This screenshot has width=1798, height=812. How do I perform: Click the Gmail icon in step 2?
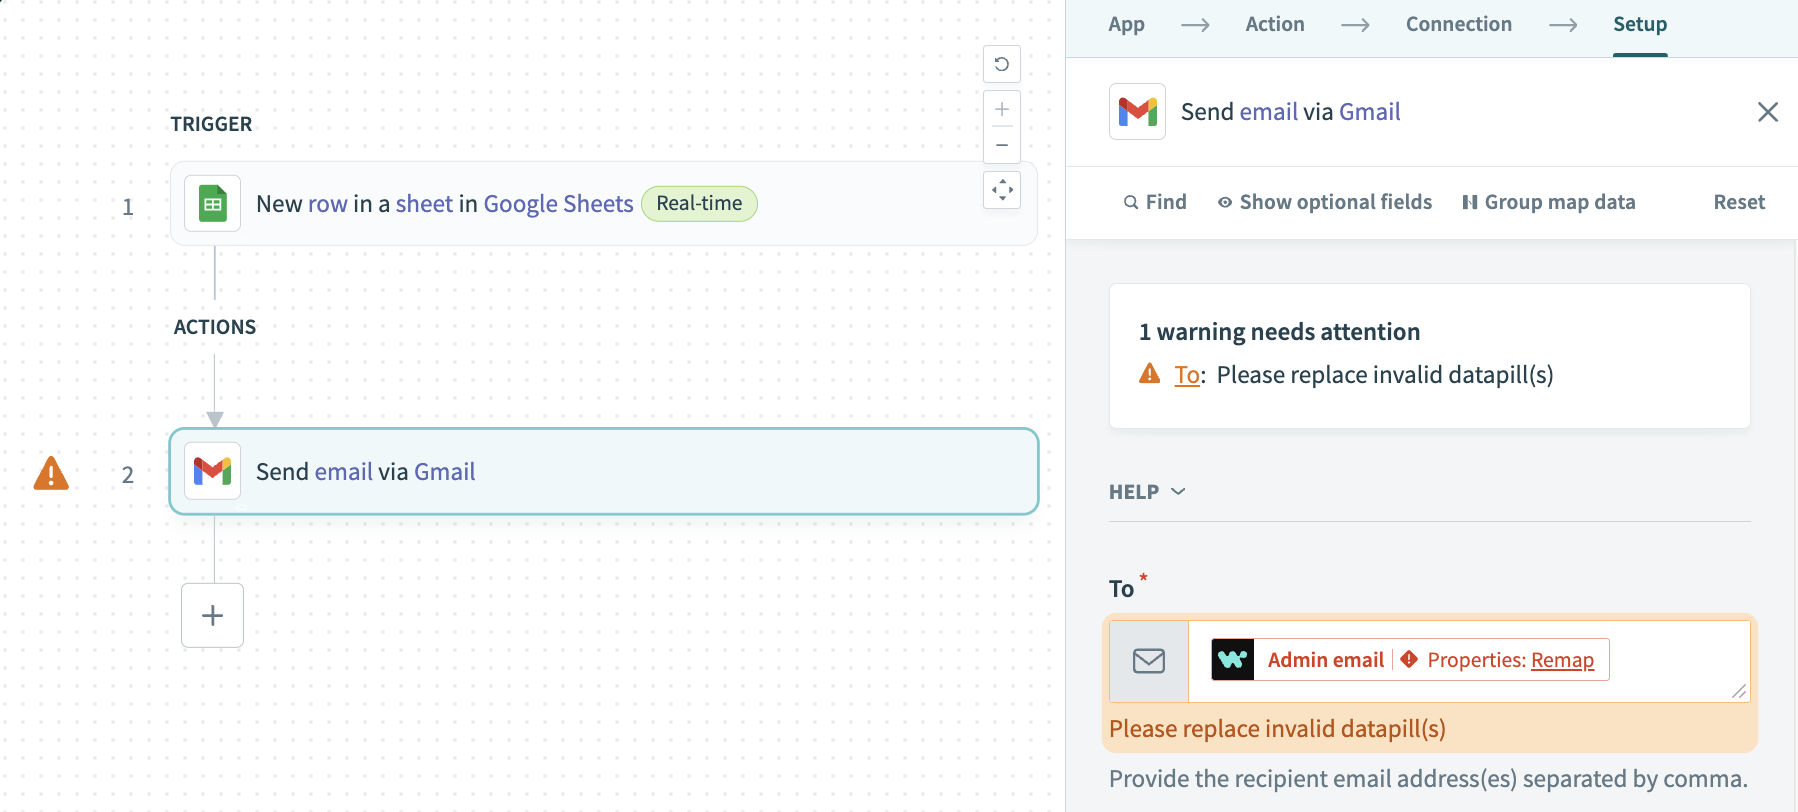(x=212, y=471)
